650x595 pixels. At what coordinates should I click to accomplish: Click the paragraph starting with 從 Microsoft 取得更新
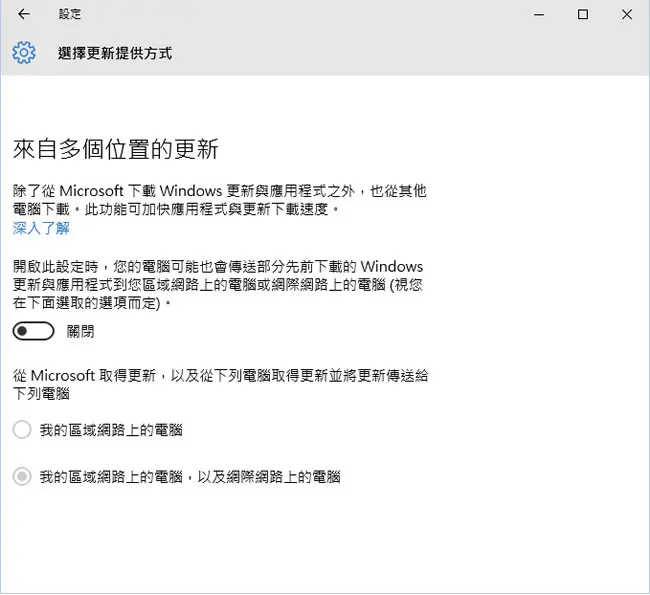(x=221, y=384)
